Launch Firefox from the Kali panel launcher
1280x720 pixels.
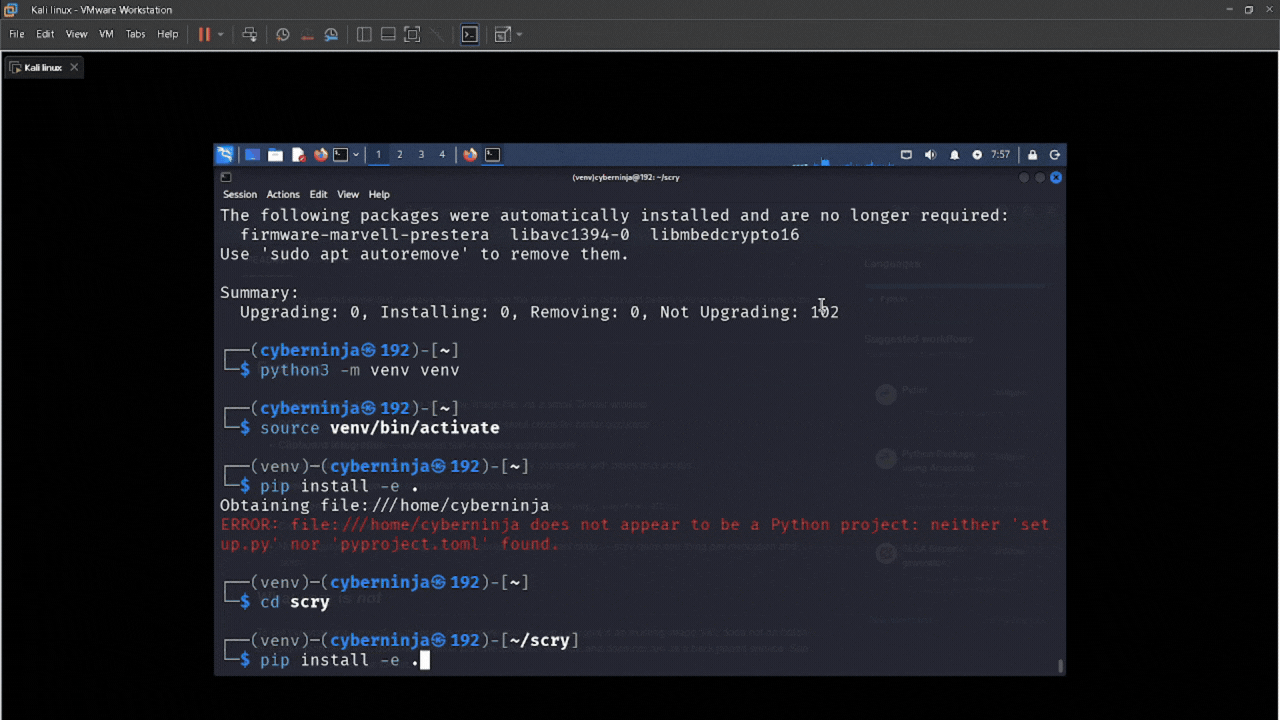point(320,154)
